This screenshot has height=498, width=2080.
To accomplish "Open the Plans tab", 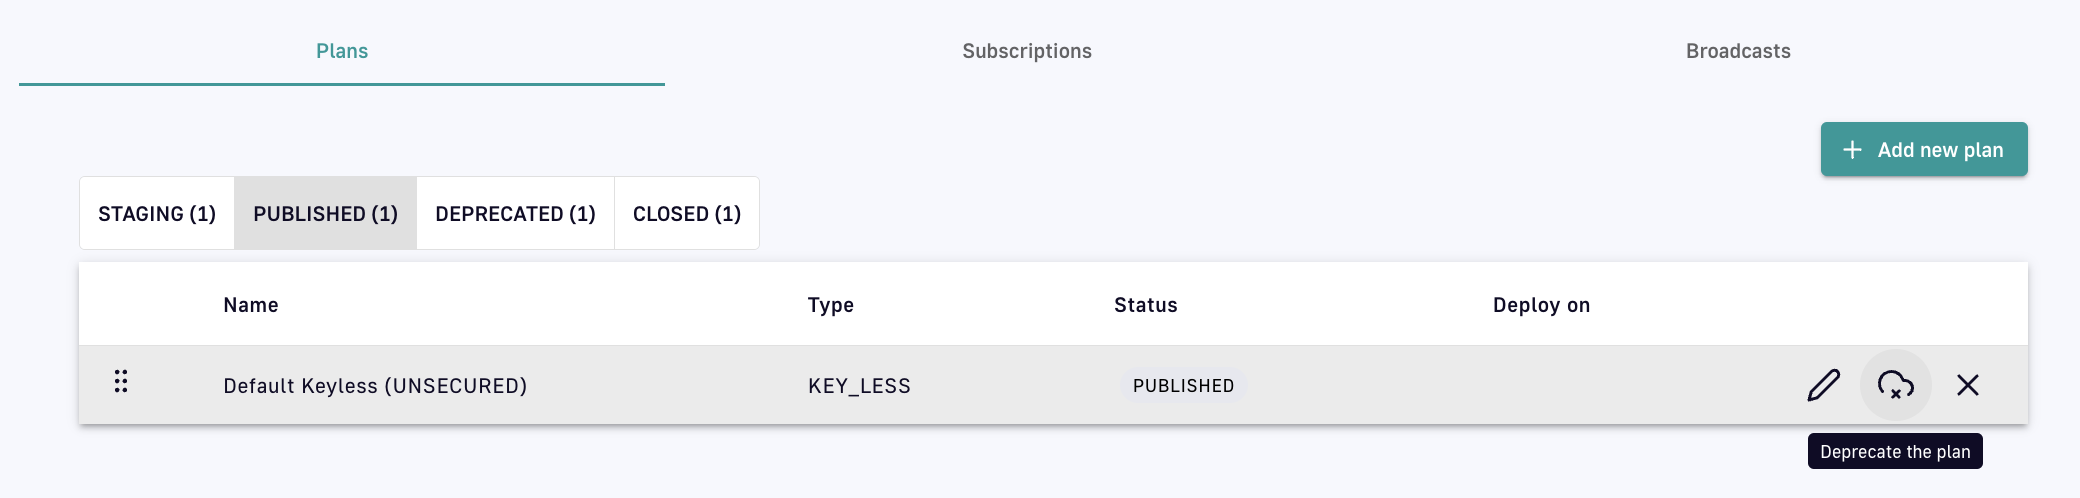I will click(x=342, y=51).
